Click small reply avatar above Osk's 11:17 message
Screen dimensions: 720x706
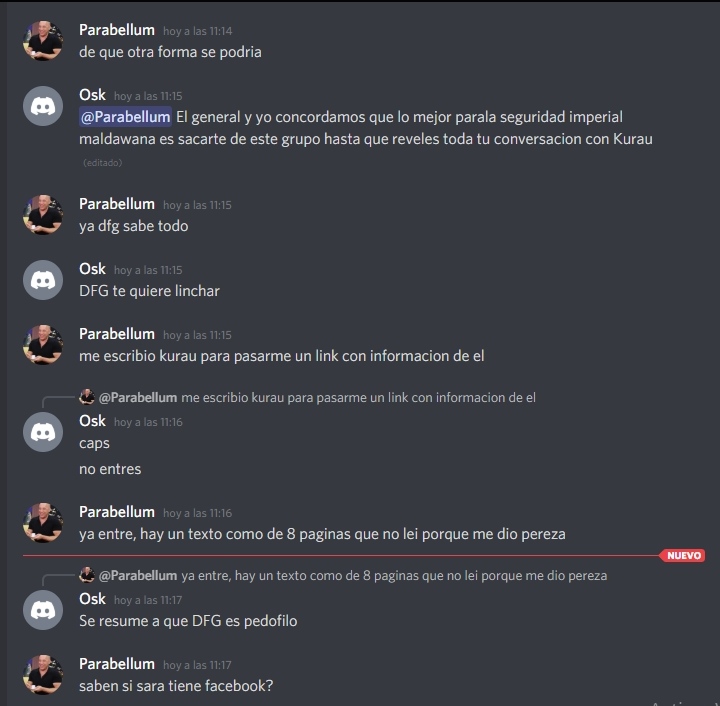(x=87, y=575)
